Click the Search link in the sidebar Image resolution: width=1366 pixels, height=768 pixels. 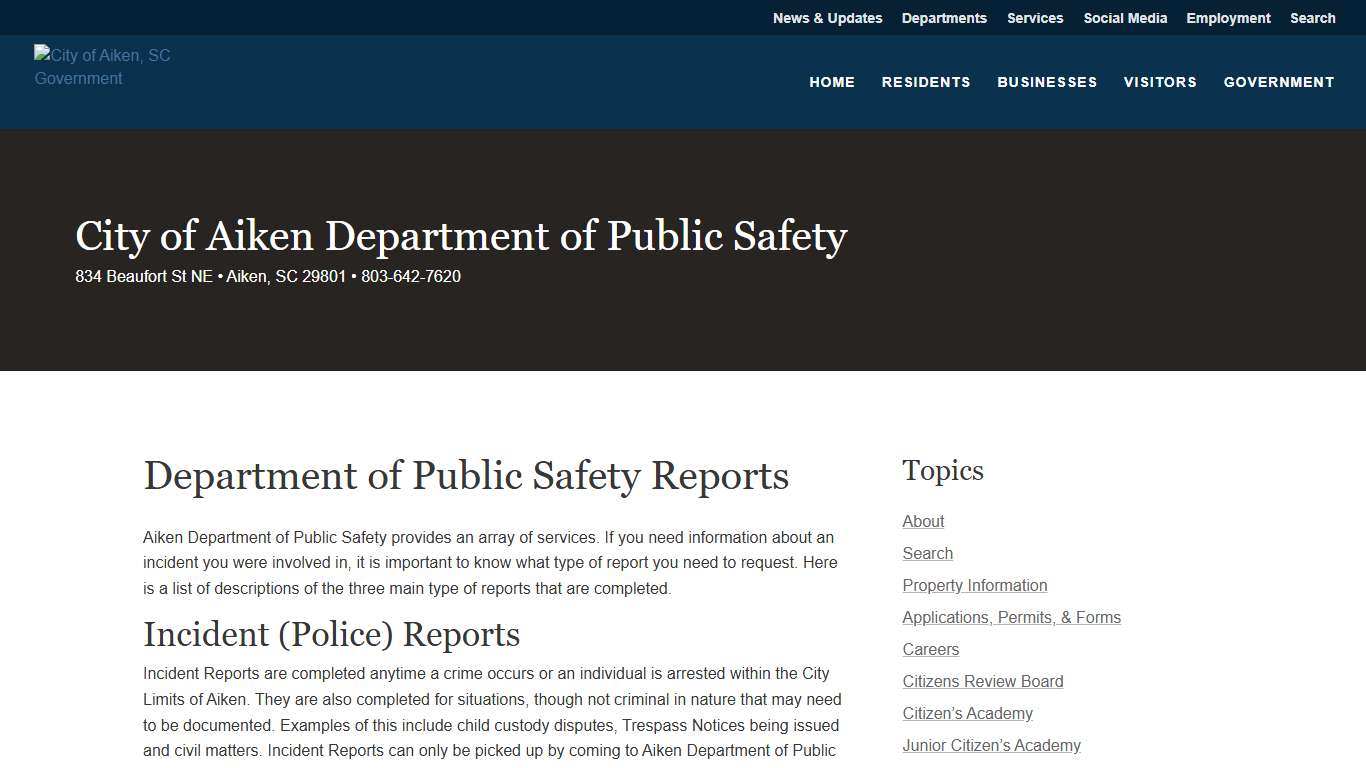click(x=927, y=553)
